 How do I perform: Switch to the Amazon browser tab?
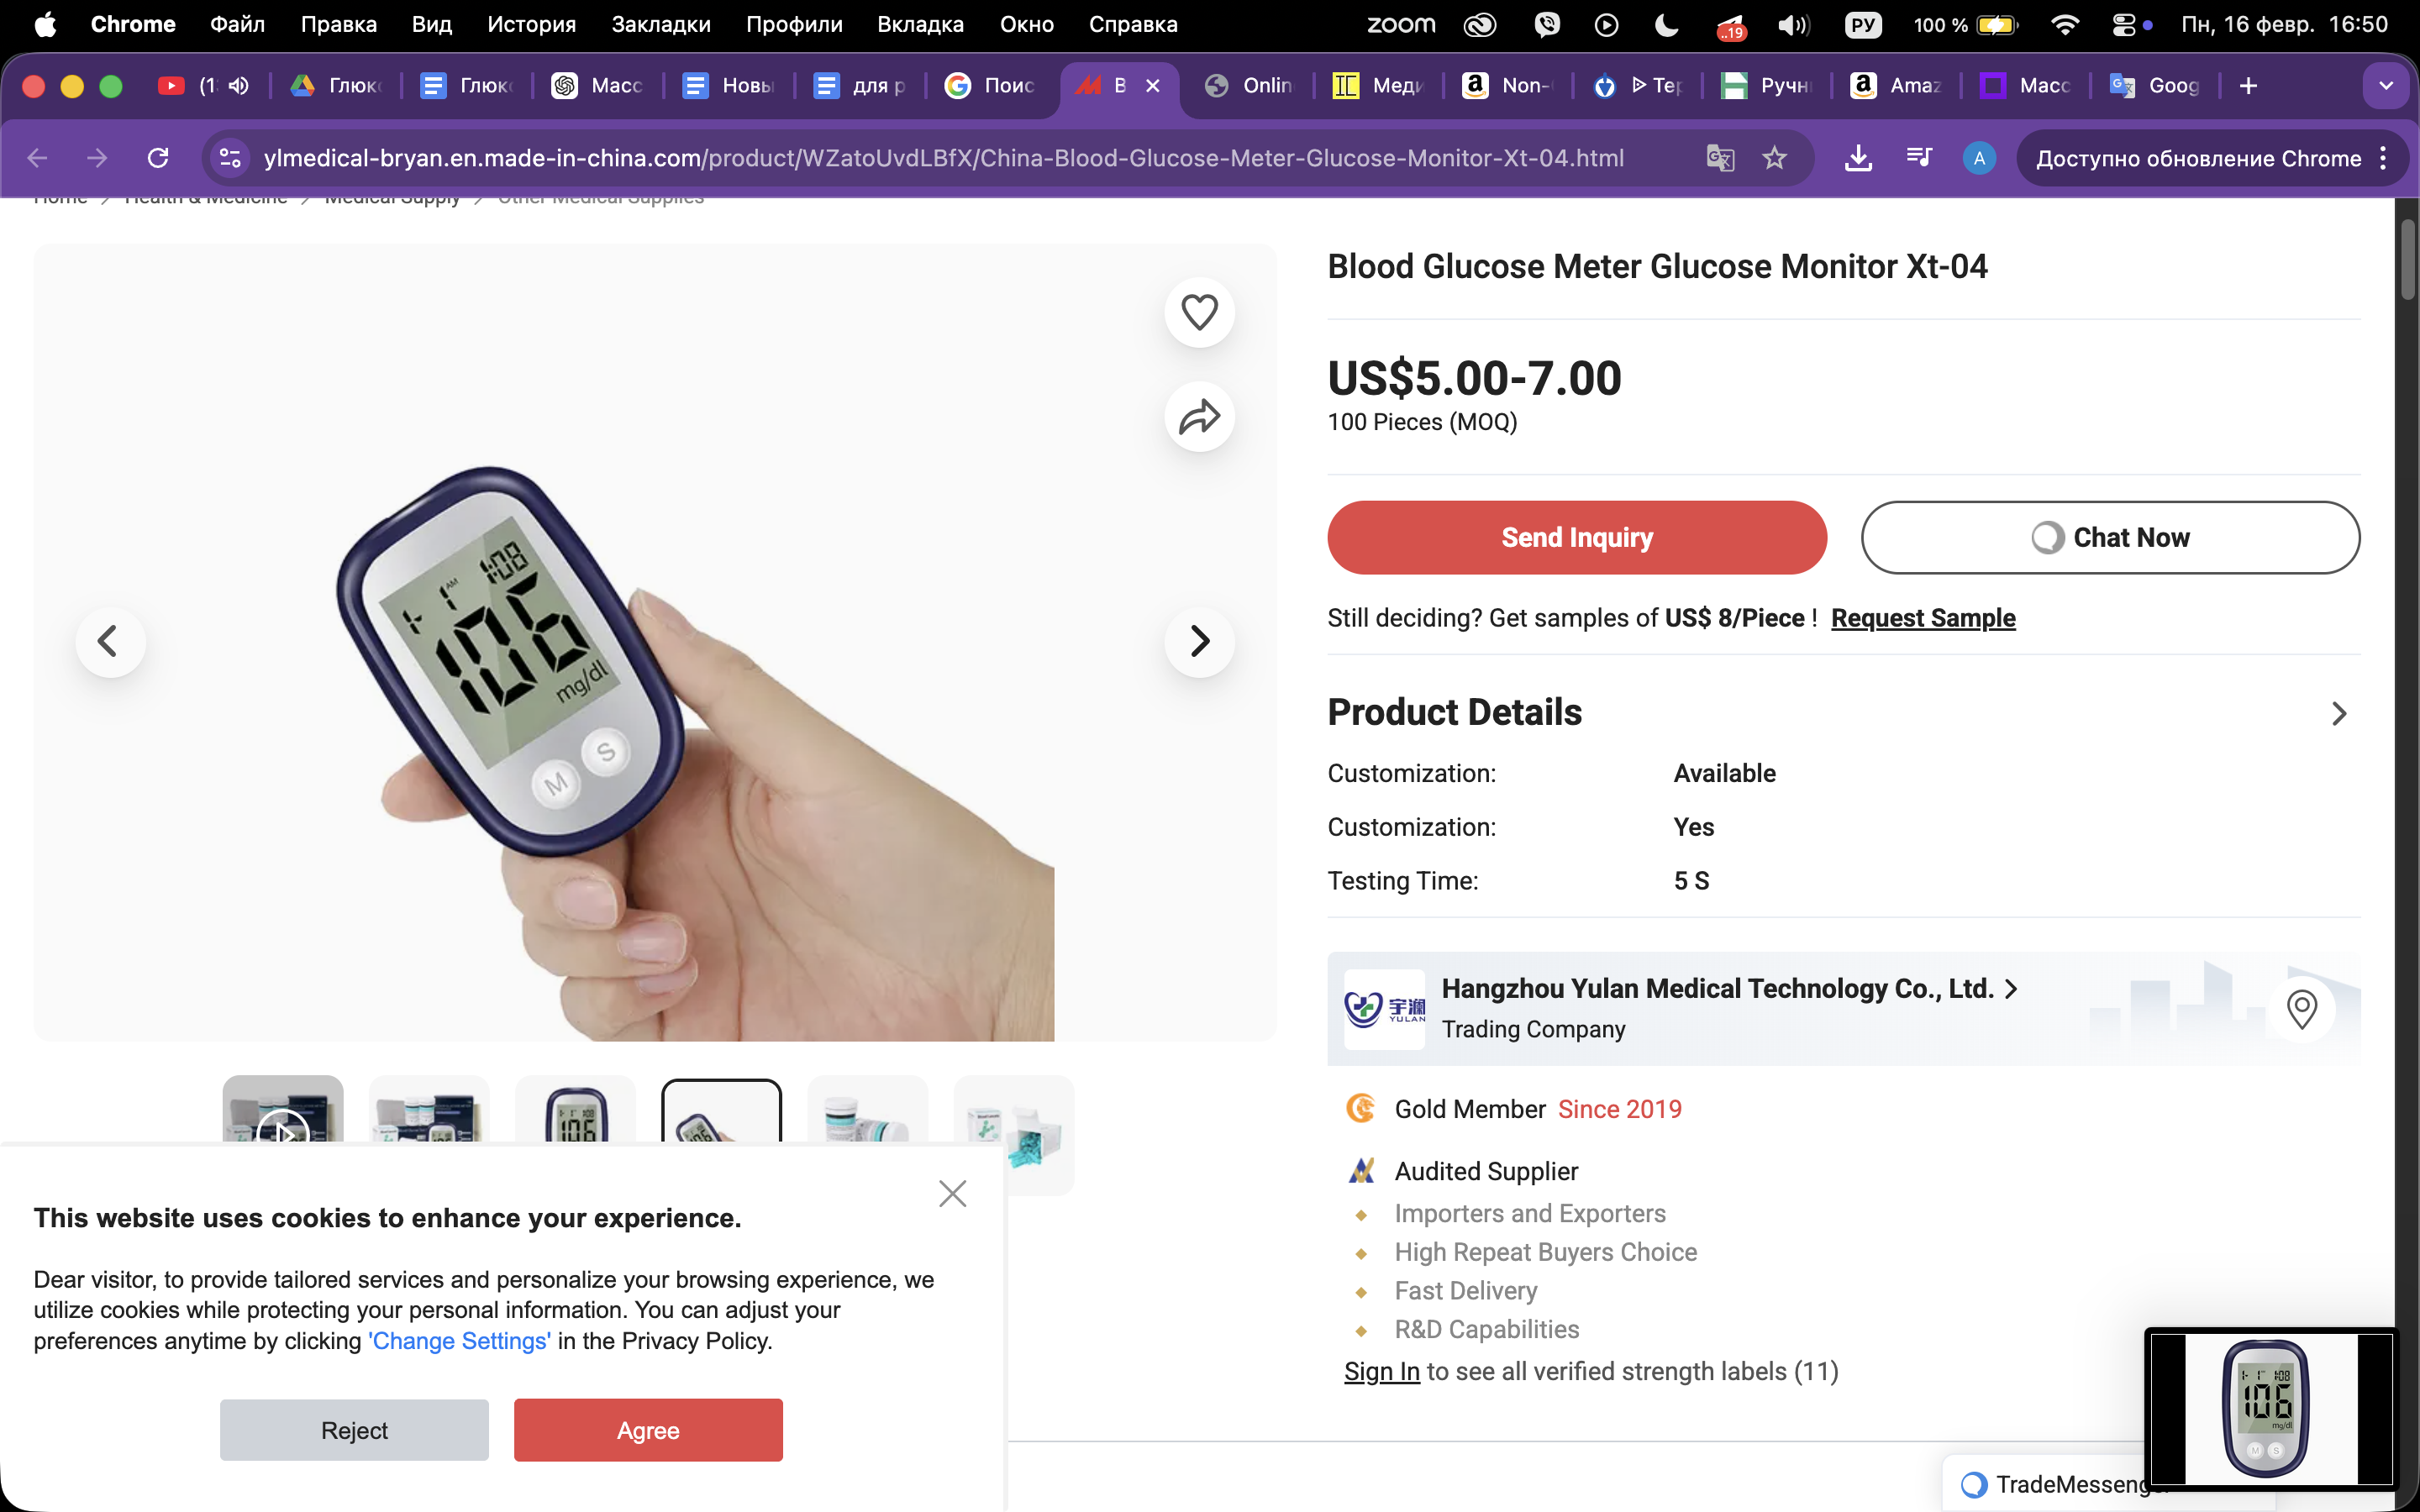1896,86
